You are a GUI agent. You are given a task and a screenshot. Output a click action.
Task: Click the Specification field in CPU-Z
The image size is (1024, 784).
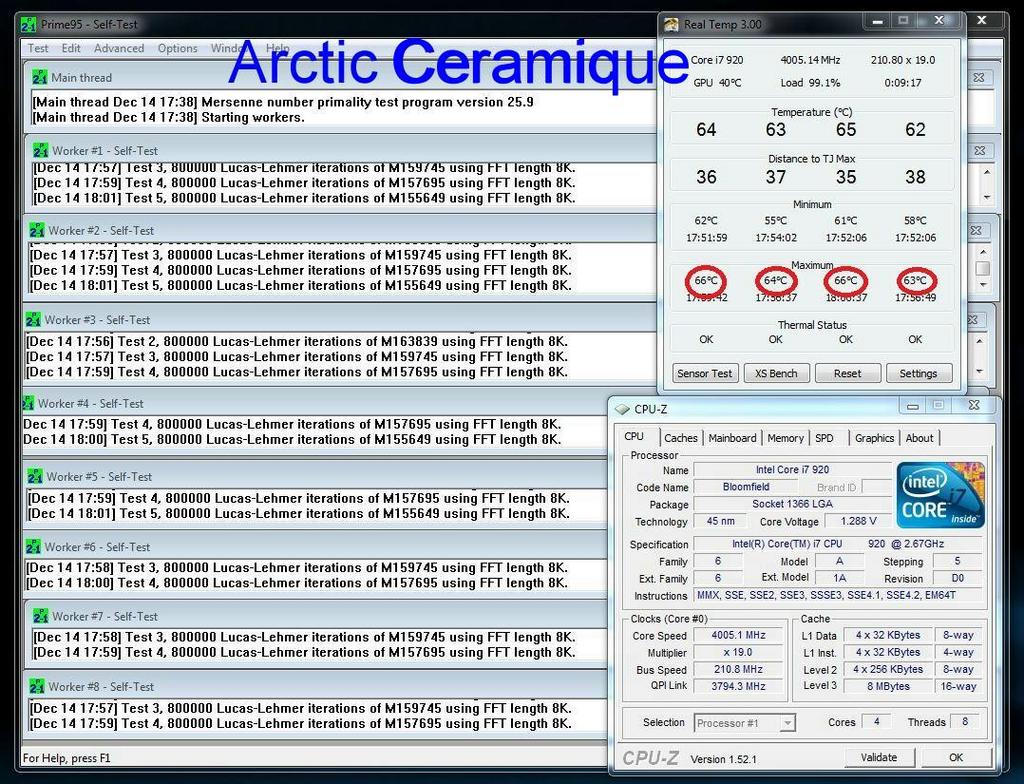(x=838, y=544)
